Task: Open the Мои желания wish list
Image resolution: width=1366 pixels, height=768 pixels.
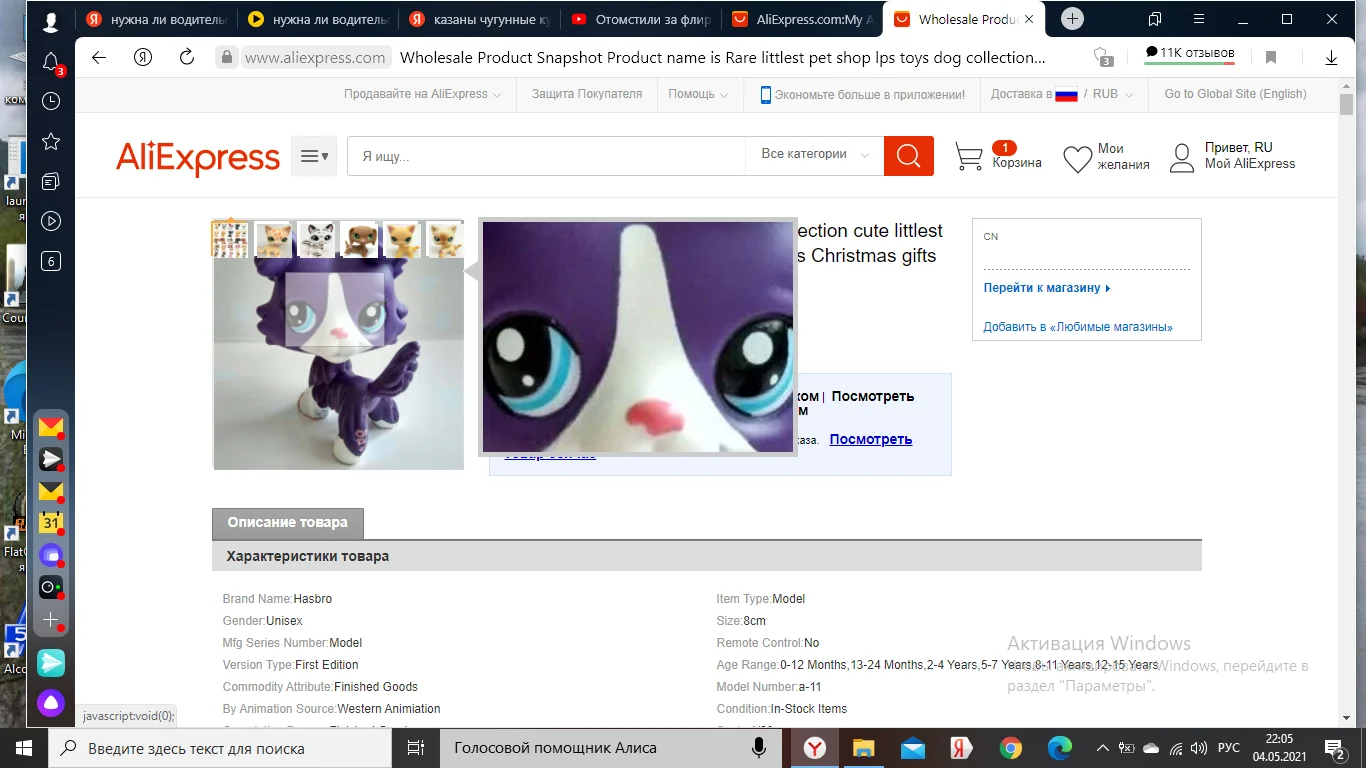Action: (x=1106, y=157)
